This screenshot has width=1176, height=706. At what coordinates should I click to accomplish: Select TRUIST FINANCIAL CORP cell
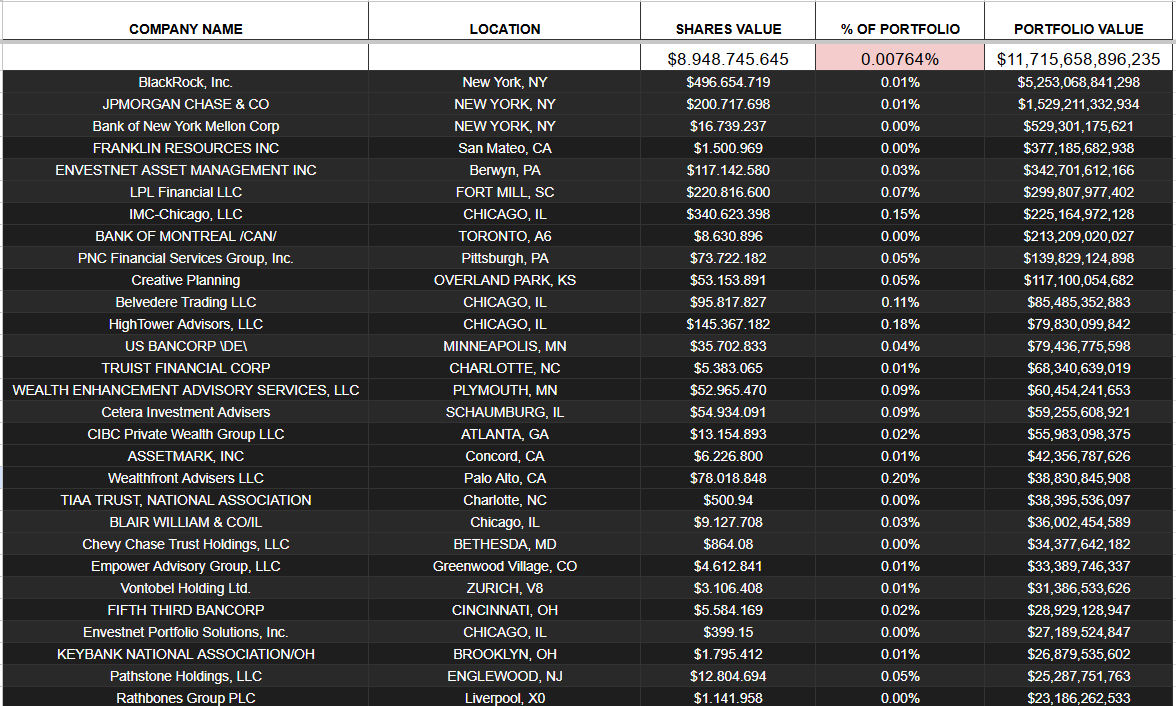click(185, 368)
